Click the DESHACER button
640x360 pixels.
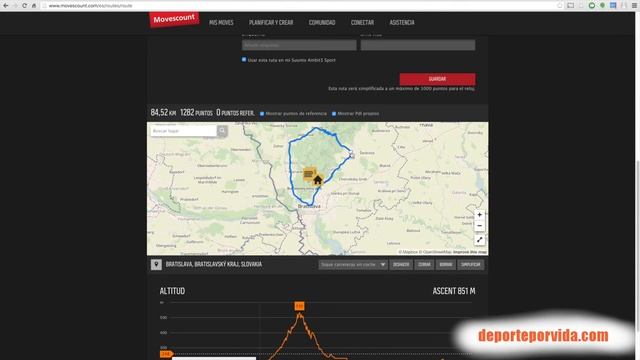[401, 264]
